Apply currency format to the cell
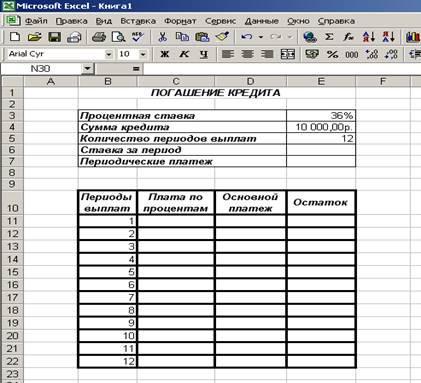This screenshot has height=383, width=421. pyautogui.click(x=312, y=54)
